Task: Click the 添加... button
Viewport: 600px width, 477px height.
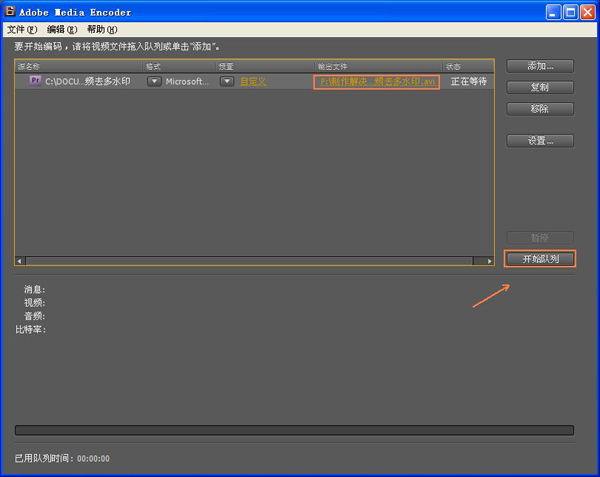Action: (540, 66)
